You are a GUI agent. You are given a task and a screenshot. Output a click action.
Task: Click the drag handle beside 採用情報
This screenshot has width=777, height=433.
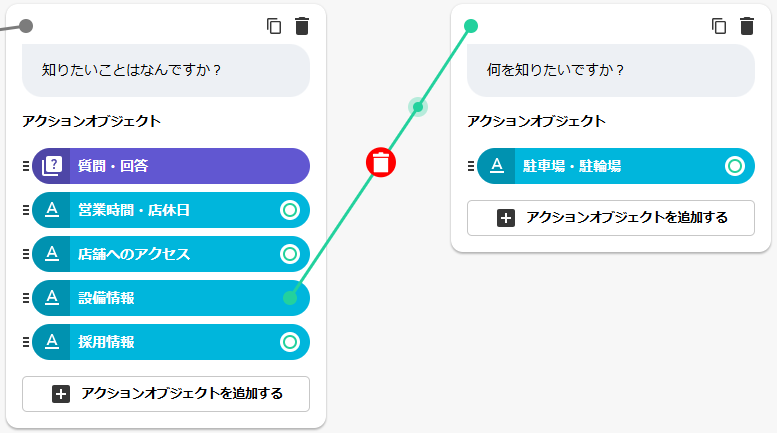(x=26, y=342)
